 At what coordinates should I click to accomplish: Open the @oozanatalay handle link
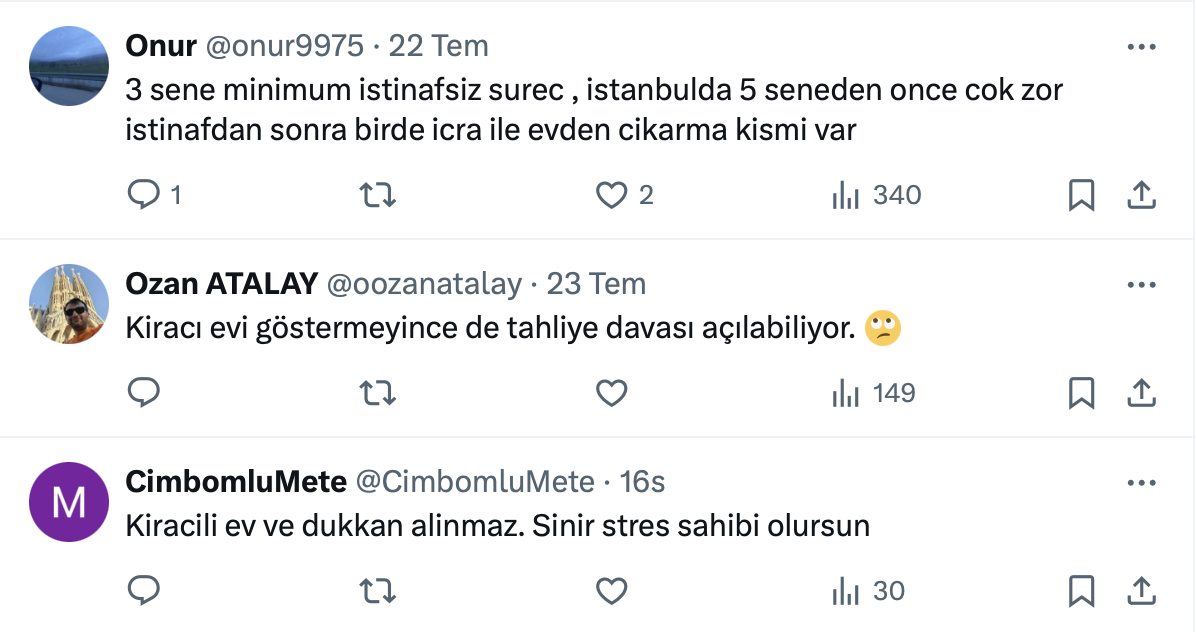point(424,284)
